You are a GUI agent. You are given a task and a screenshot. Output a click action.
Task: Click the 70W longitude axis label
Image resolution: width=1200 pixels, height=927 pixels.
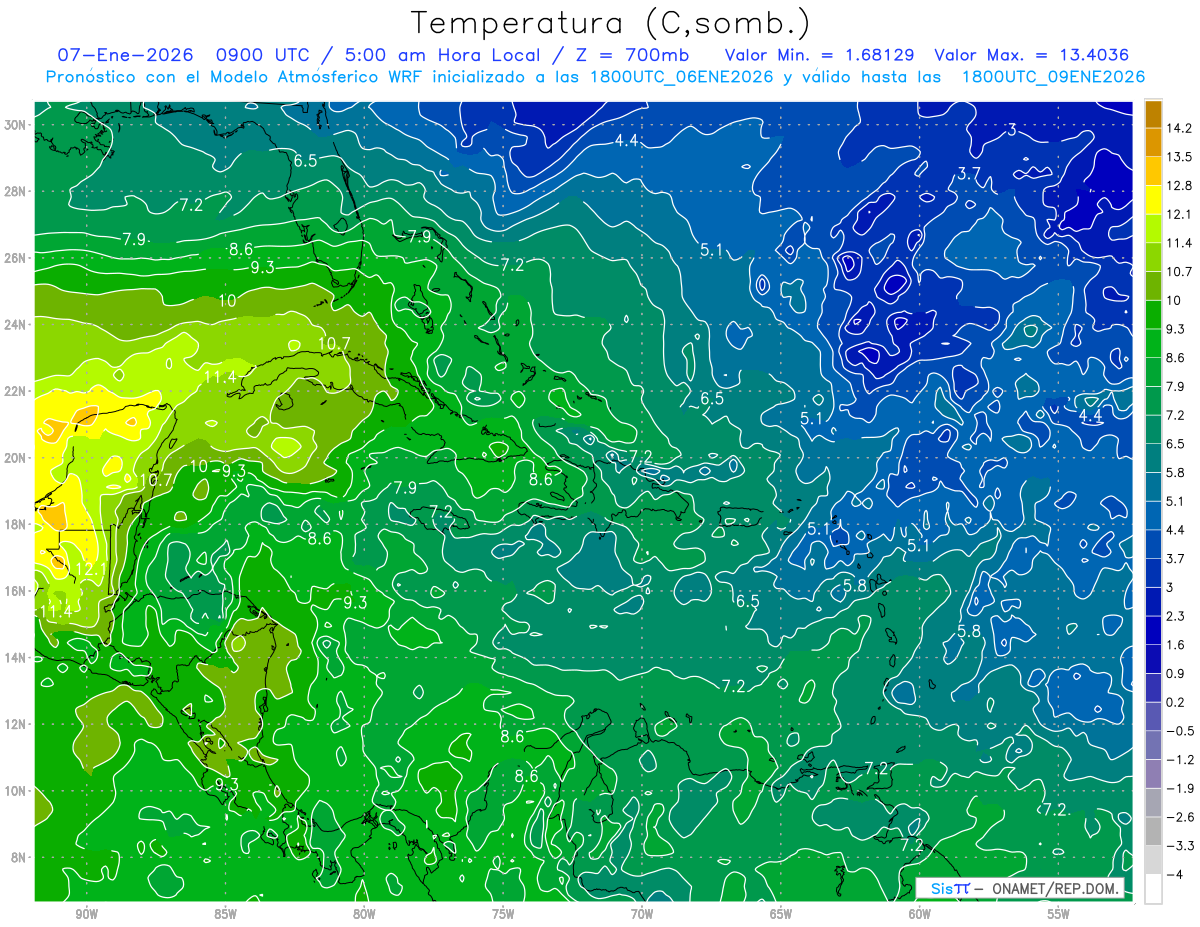(642, 913)
